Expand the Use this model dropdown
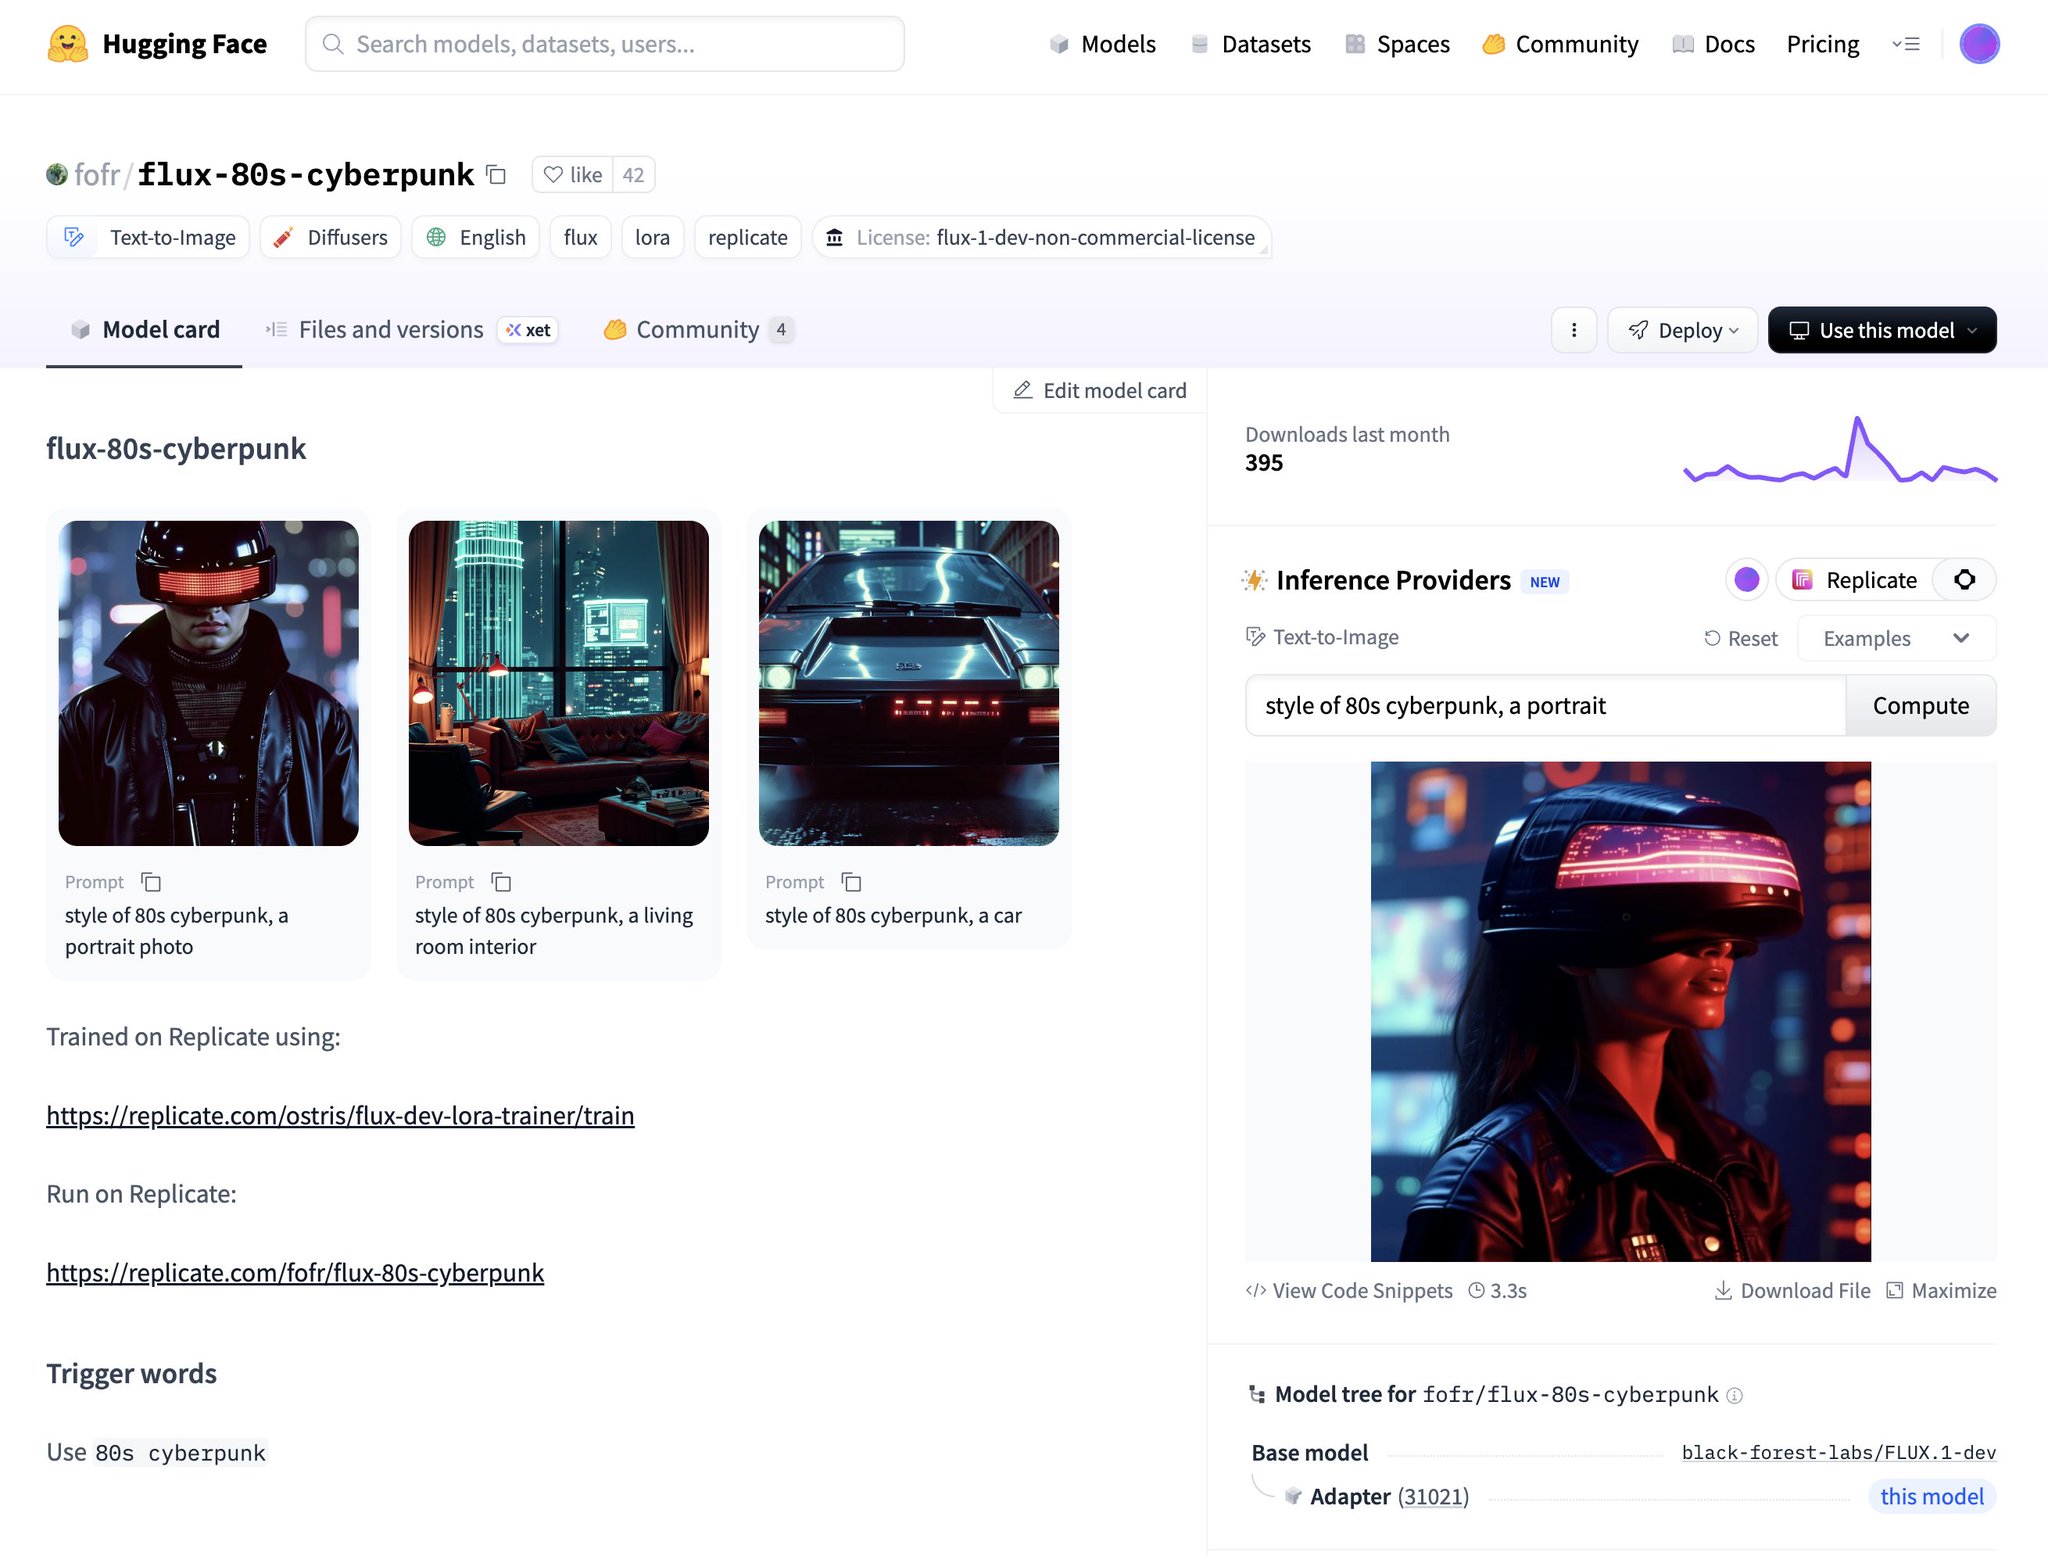The width and height of the screenshot is (2048, 1556). pos(1882,330)
